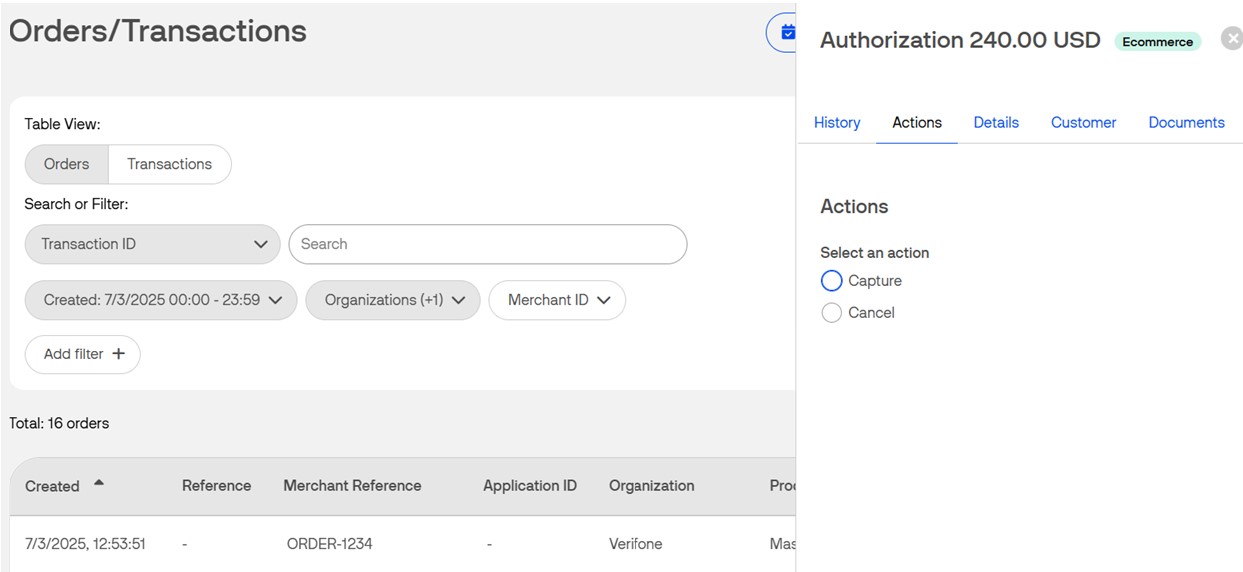Click the Add filter button

pos(83,354)
